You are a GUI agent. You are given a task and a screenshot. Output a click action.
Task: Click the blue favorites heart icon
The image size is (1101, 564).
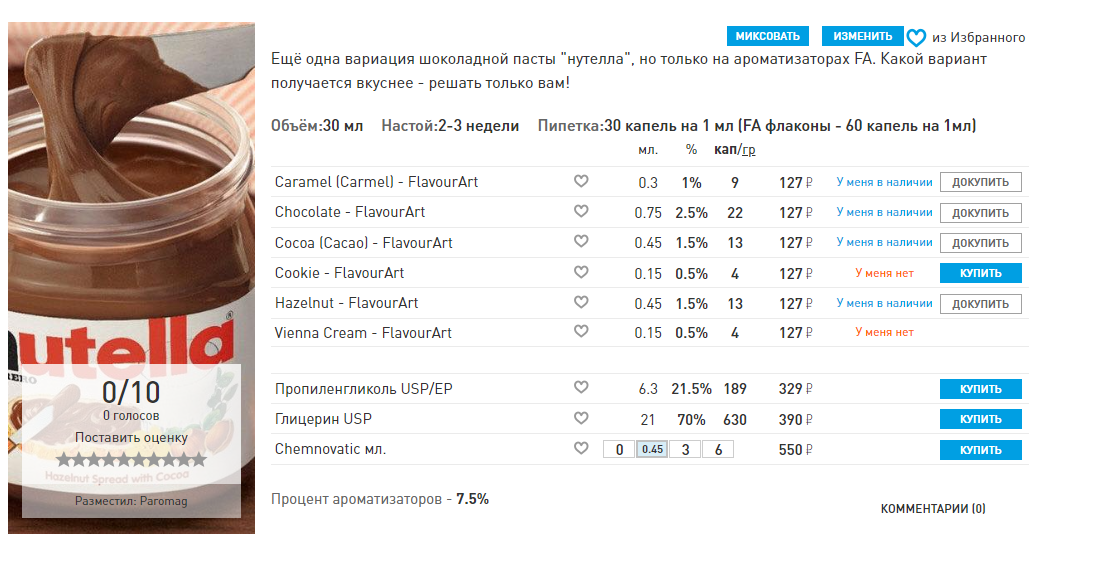point(916,38)
